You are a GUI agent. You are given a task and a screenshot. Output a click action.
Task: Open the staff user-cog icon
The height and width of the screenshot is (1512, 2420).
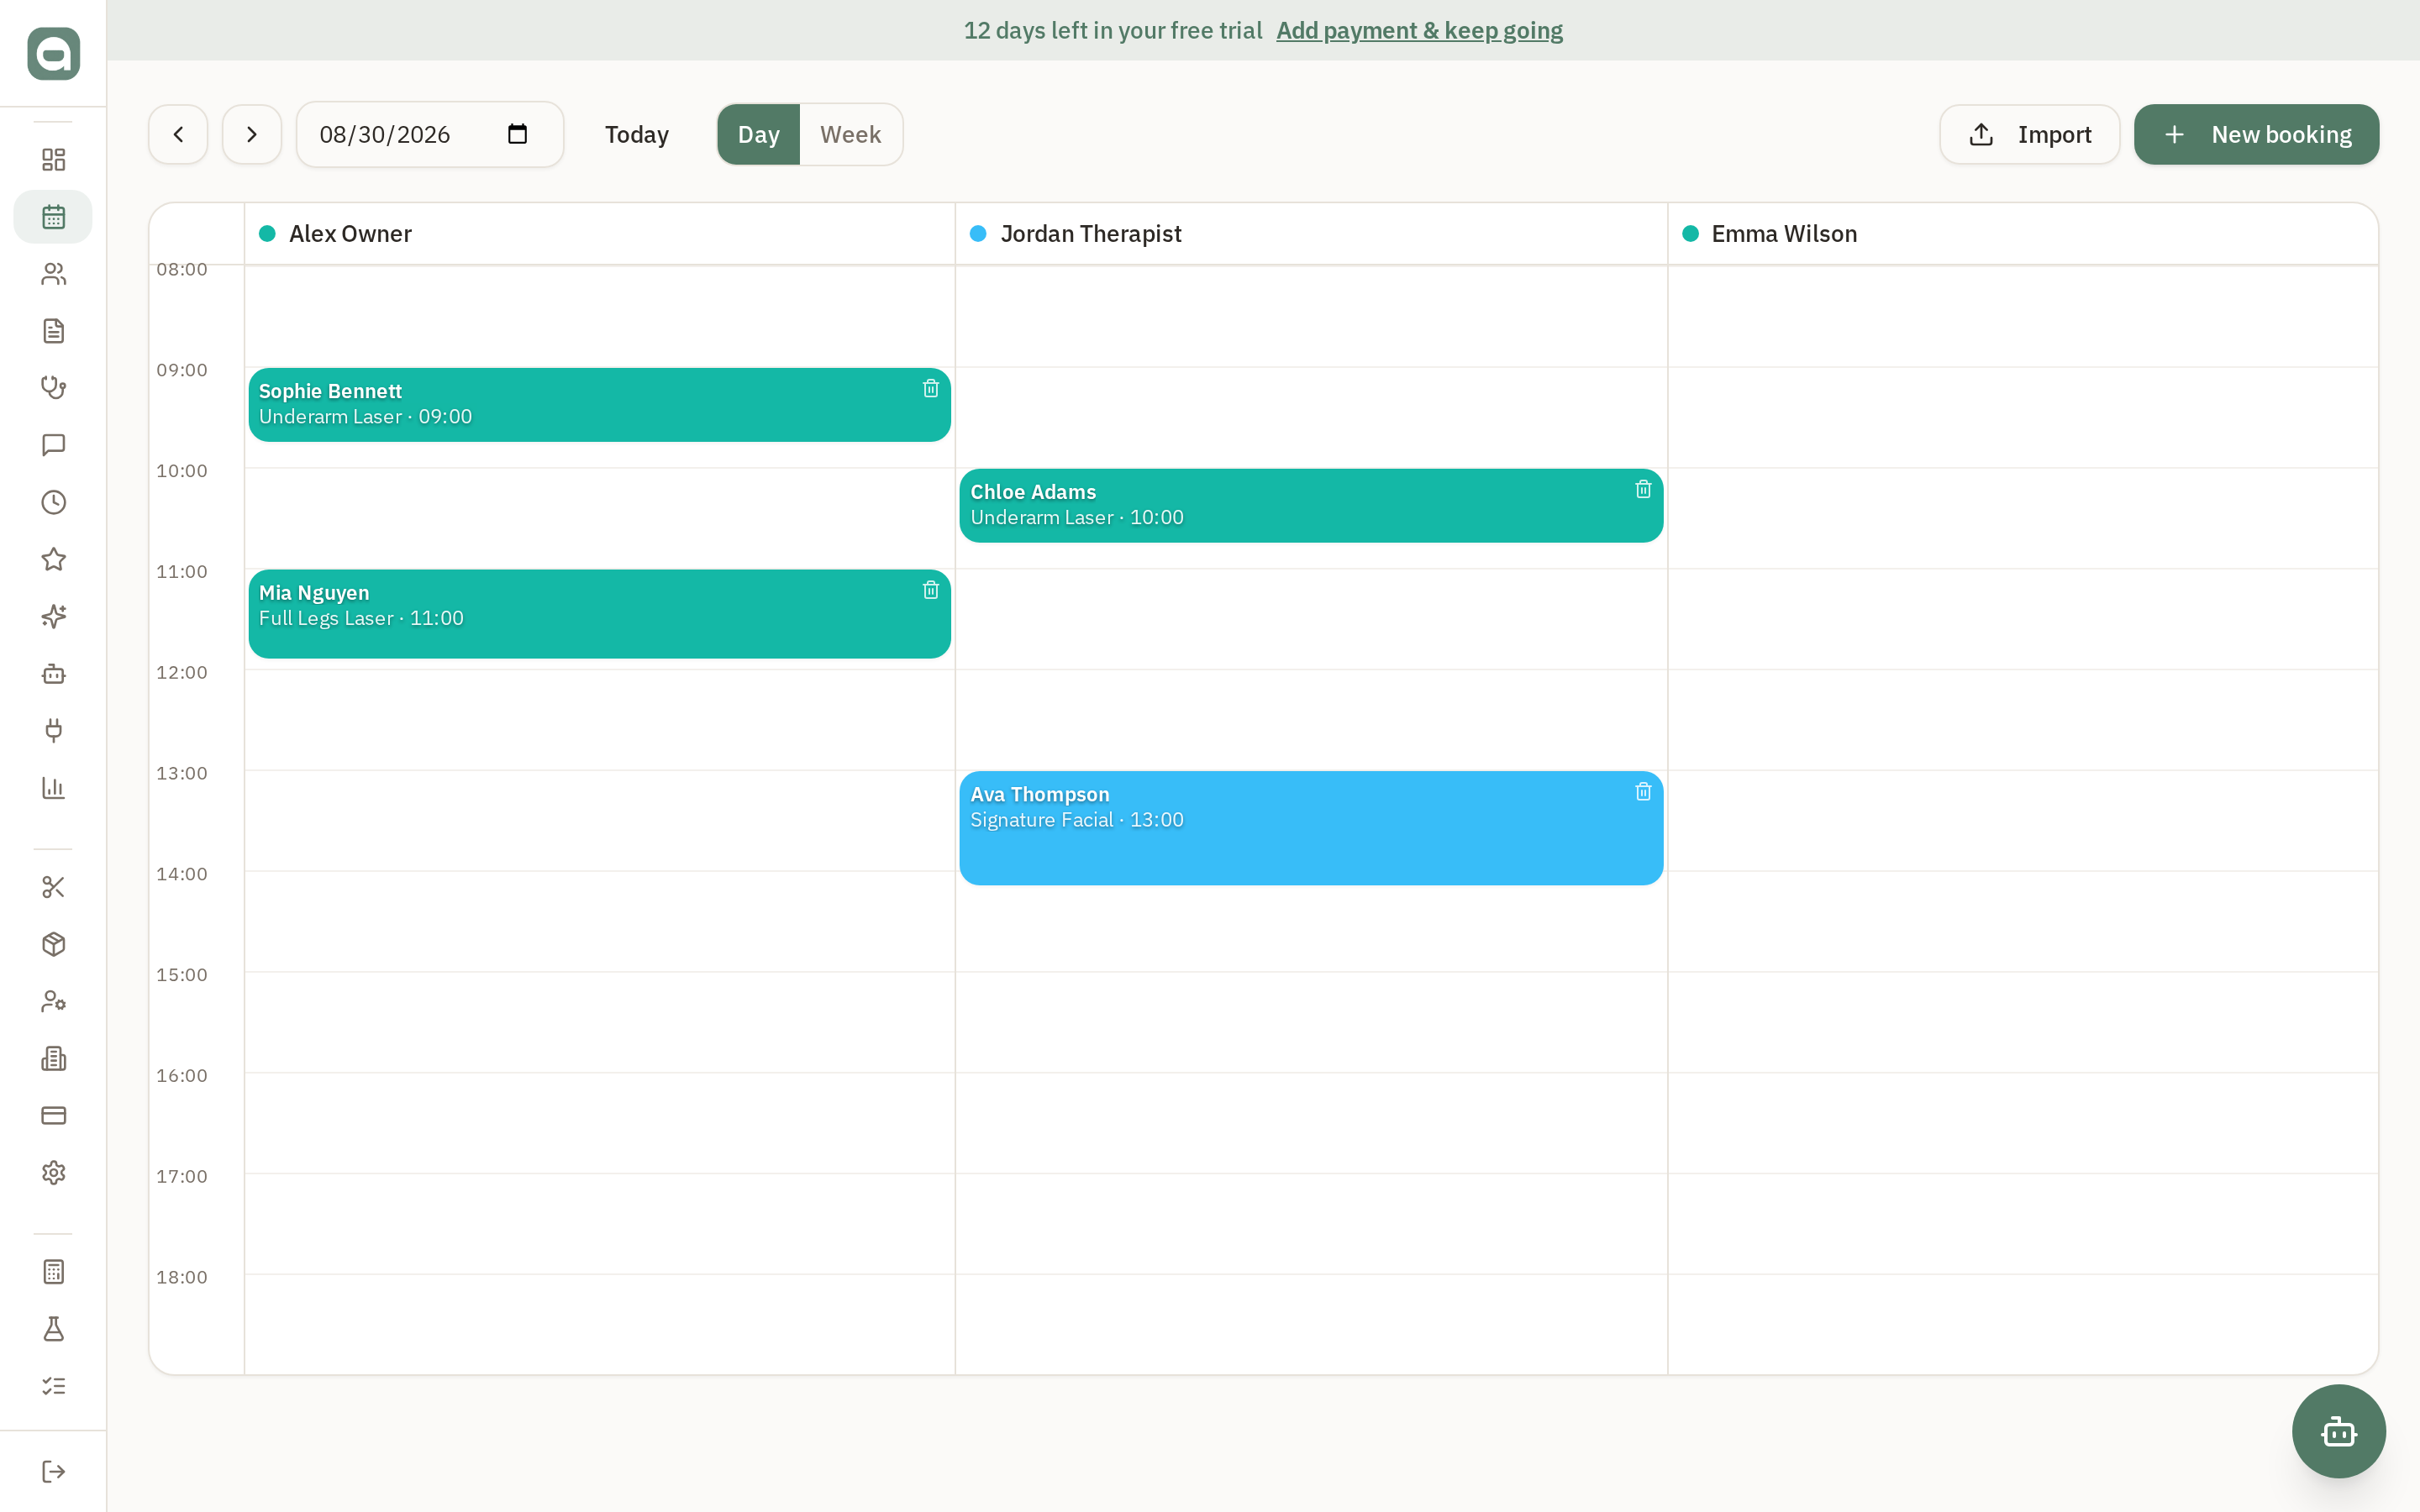[53, 1001]
